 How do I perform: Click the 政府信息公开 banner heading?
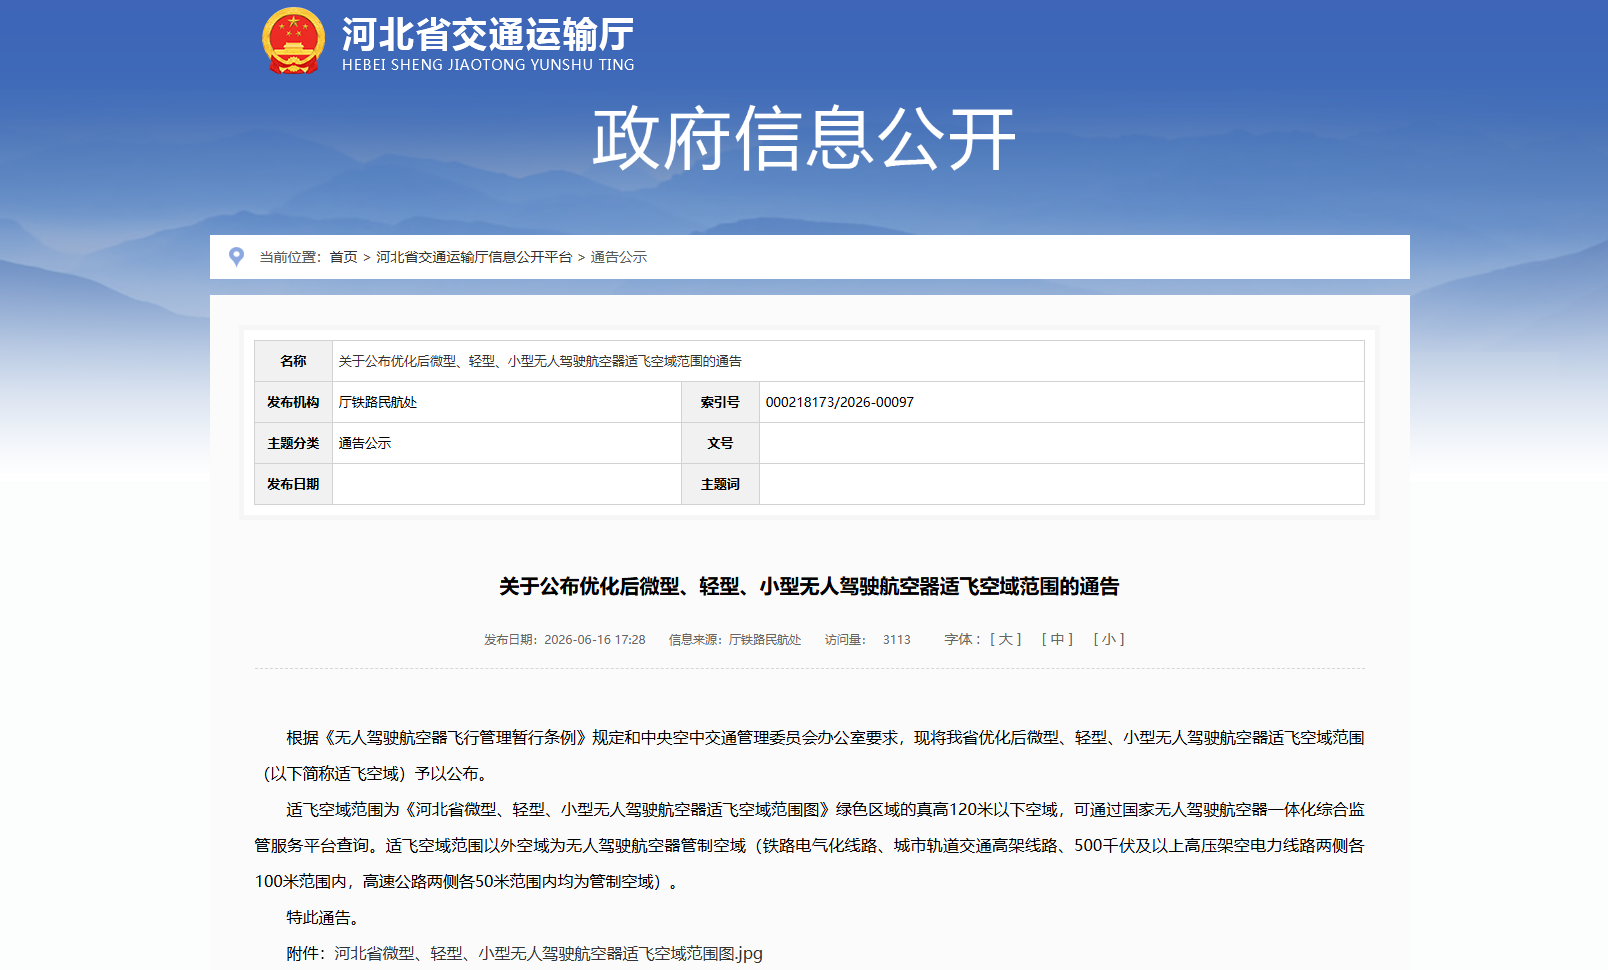click(804, 139)
